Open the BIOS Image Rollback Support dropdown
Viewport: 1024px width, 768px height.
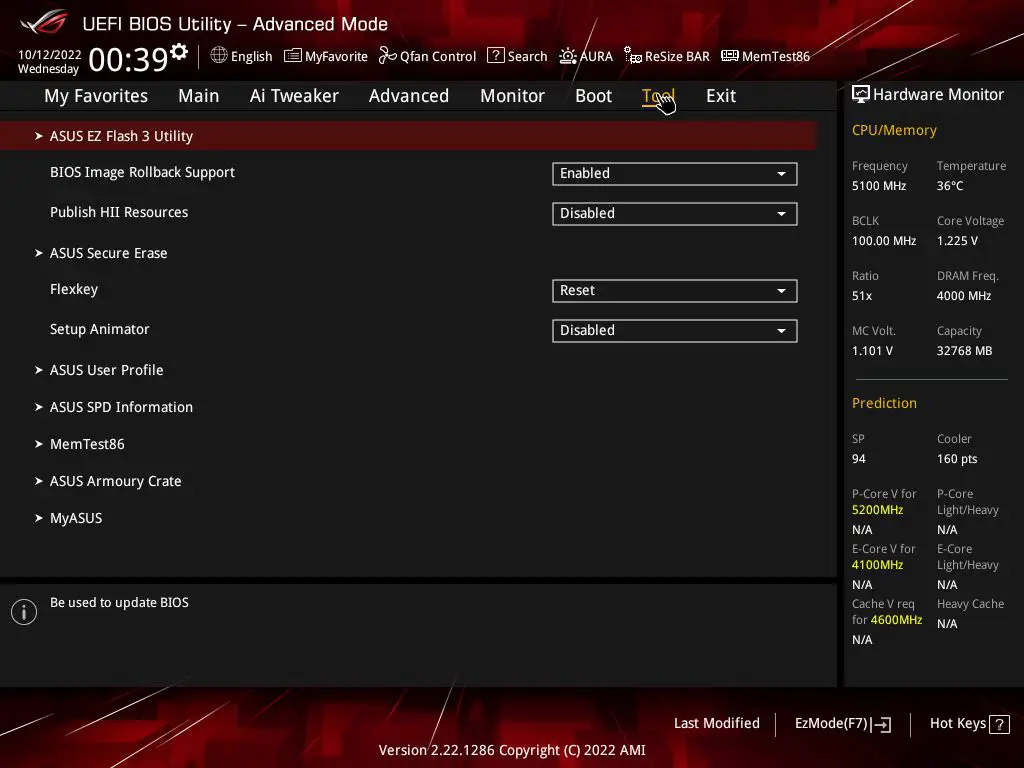[x=675, y=174]
